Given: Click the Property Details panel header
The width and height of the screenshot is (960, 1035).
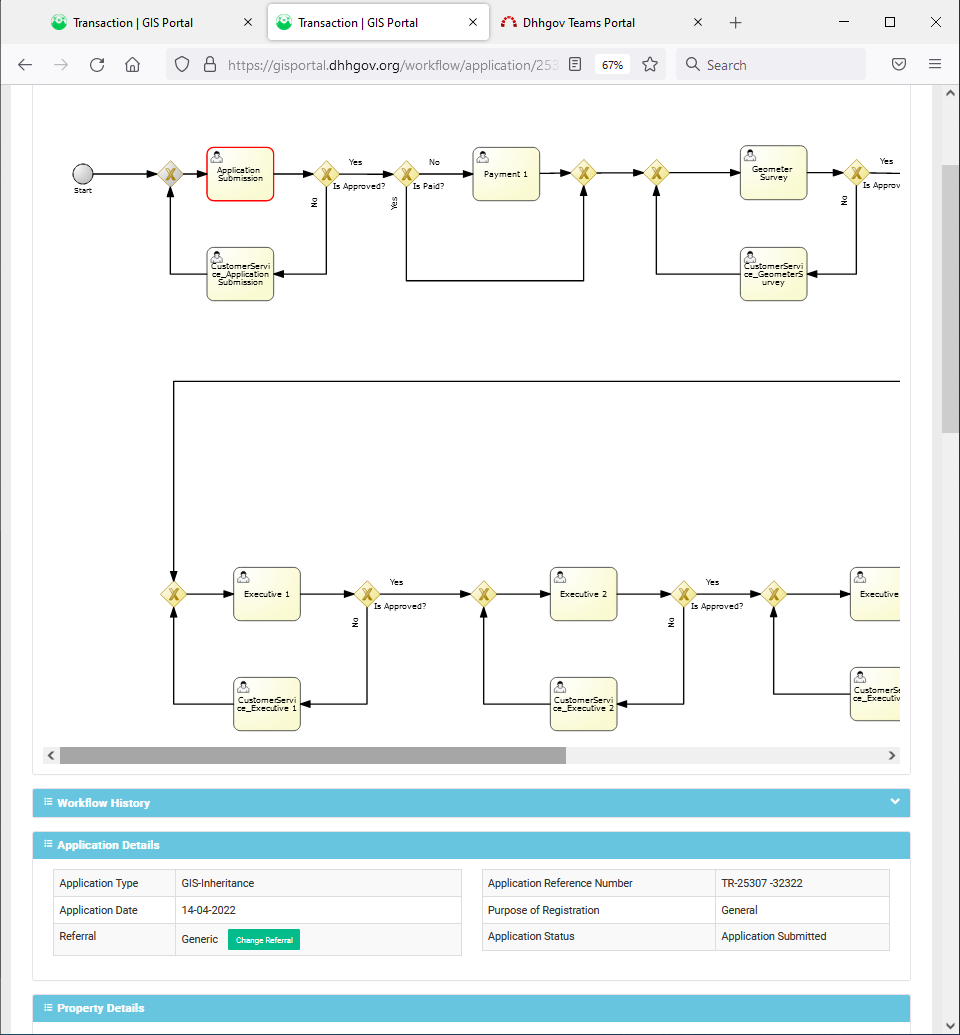Looking at the screenshot, I should click(x=471, y=1008).
